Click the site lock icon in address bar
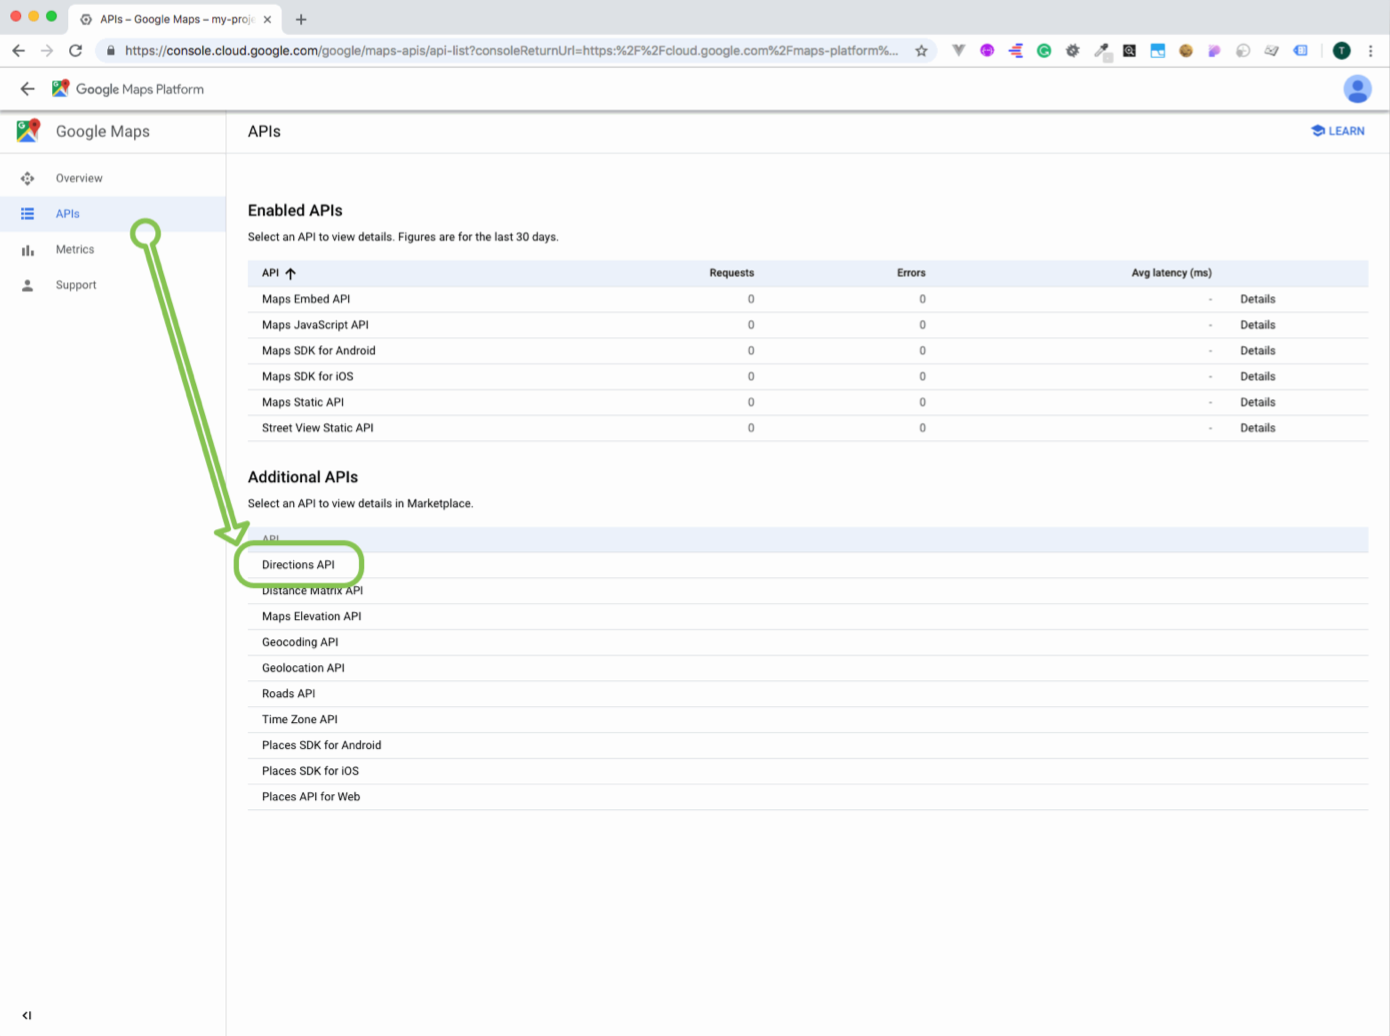1390x1036 pixels. pos(110,50)
